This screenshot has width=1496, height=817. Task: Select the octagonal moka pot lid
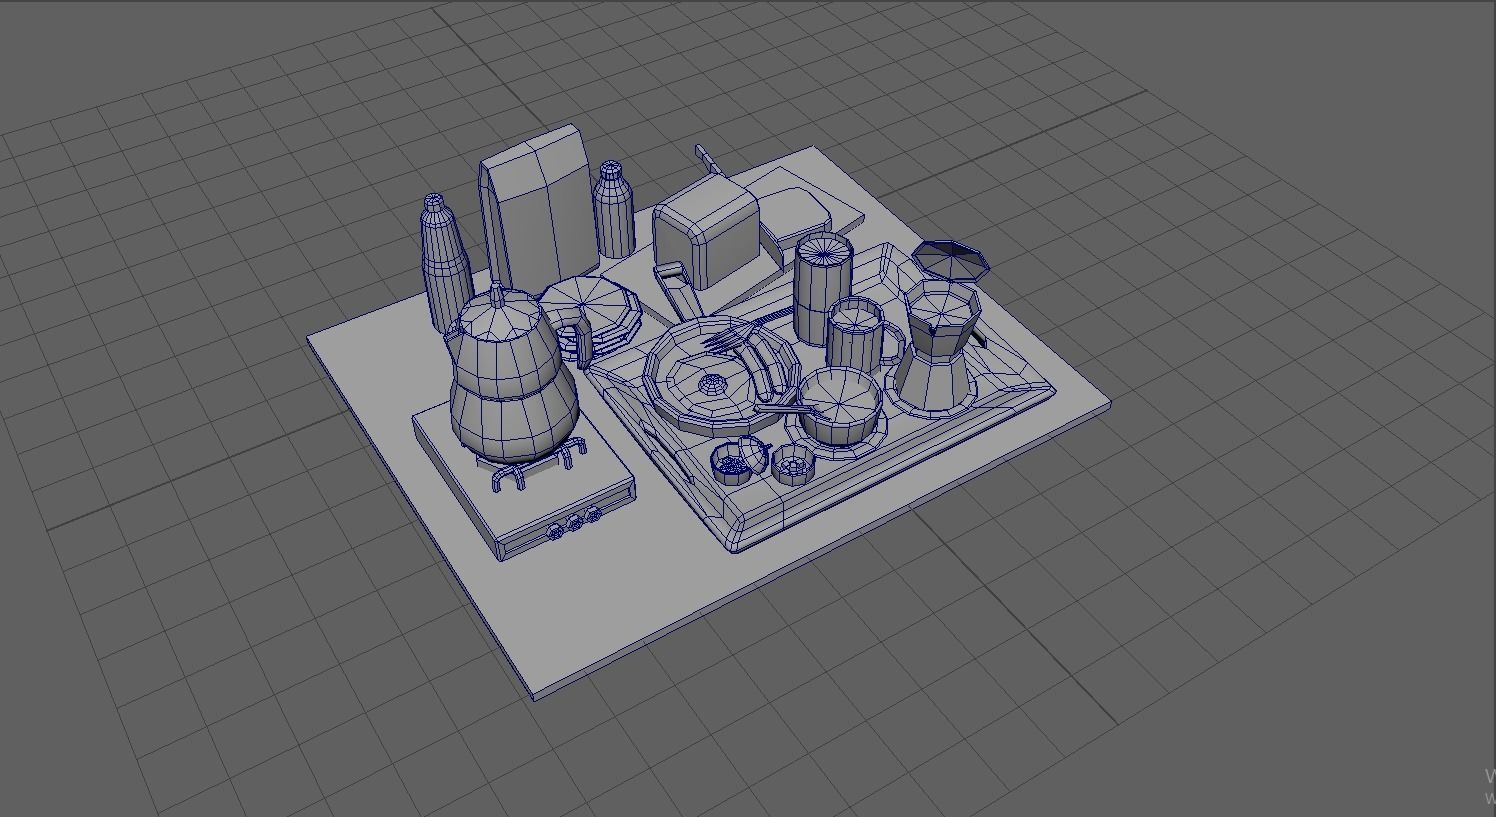coord(950,259)
